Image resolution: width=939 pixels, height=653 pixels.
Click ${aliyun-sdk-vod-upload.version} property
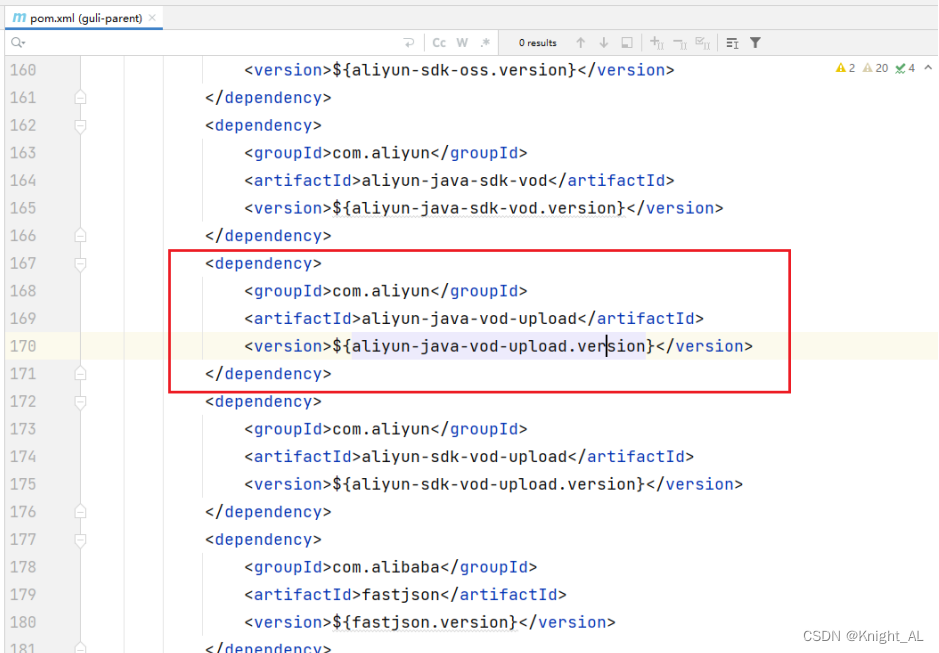(x=488, y=484)
